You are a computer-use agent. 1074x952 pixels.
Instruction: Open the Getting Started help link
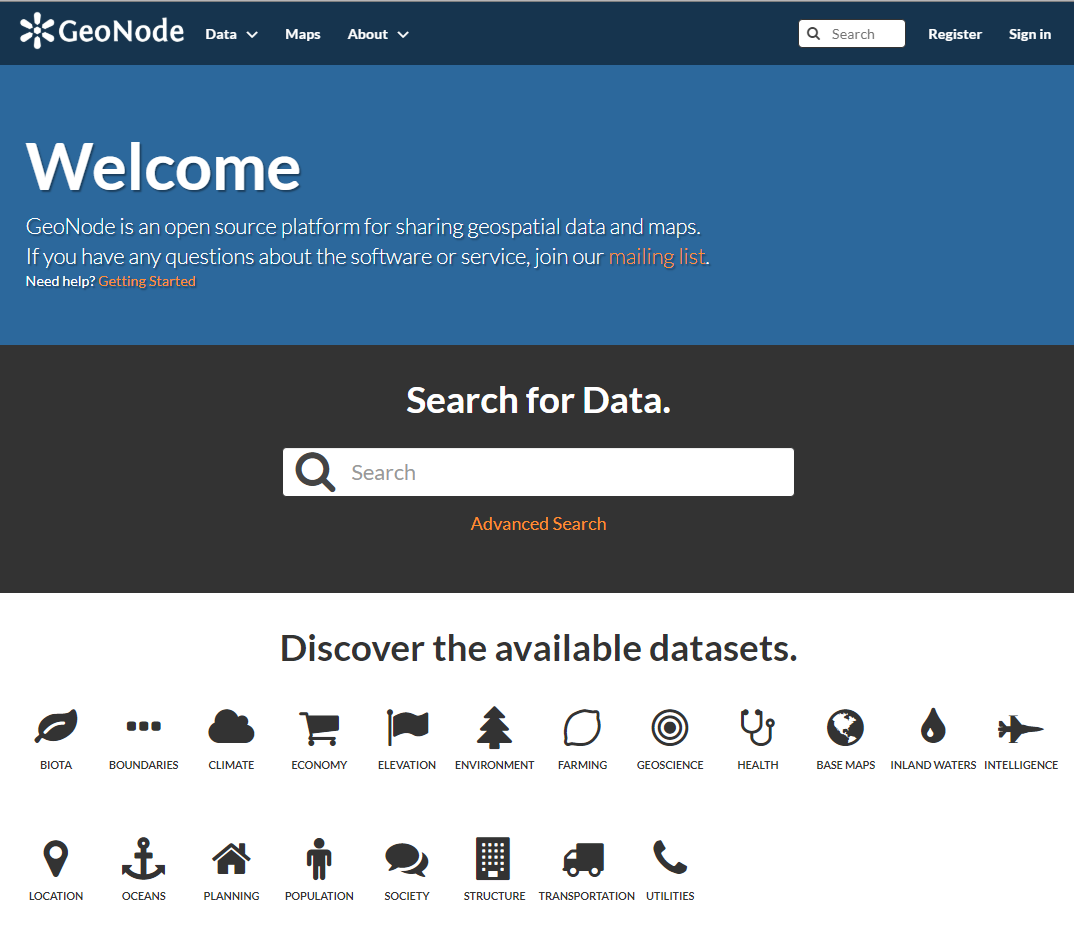[x=147, y=281]
